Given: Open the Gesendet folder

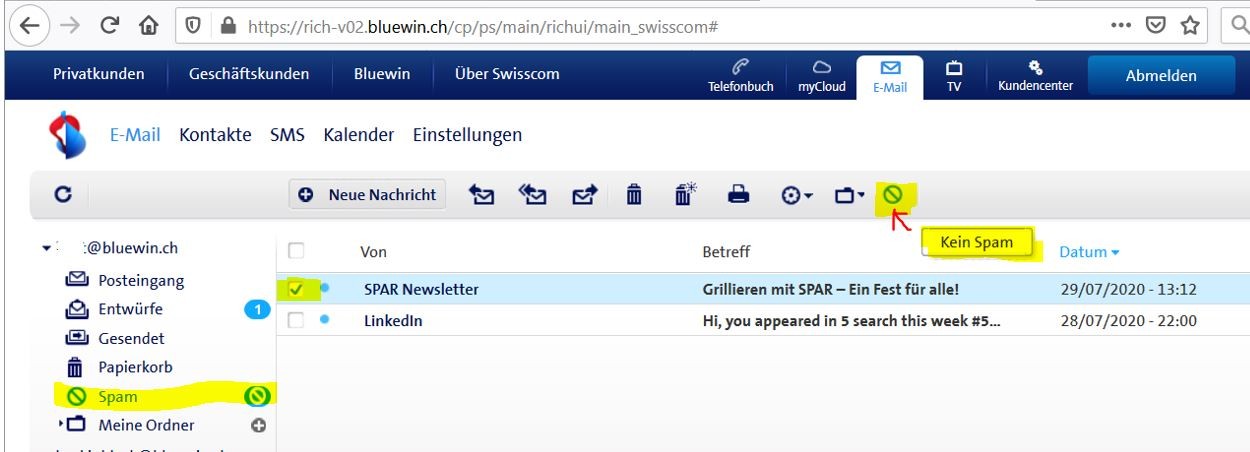Looking at the screenshot, I should (131, 339).
